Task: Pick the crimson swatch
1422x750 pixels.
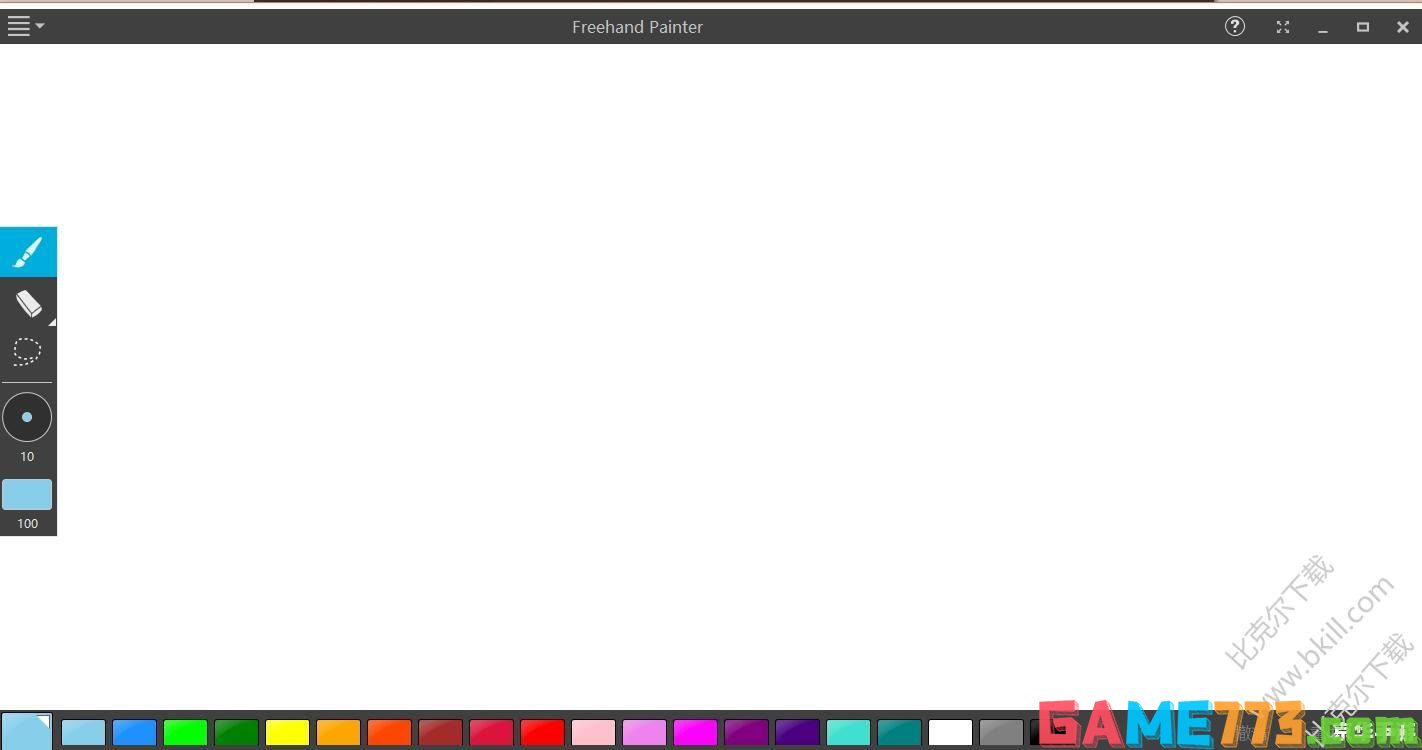Action: coord(491,733)
